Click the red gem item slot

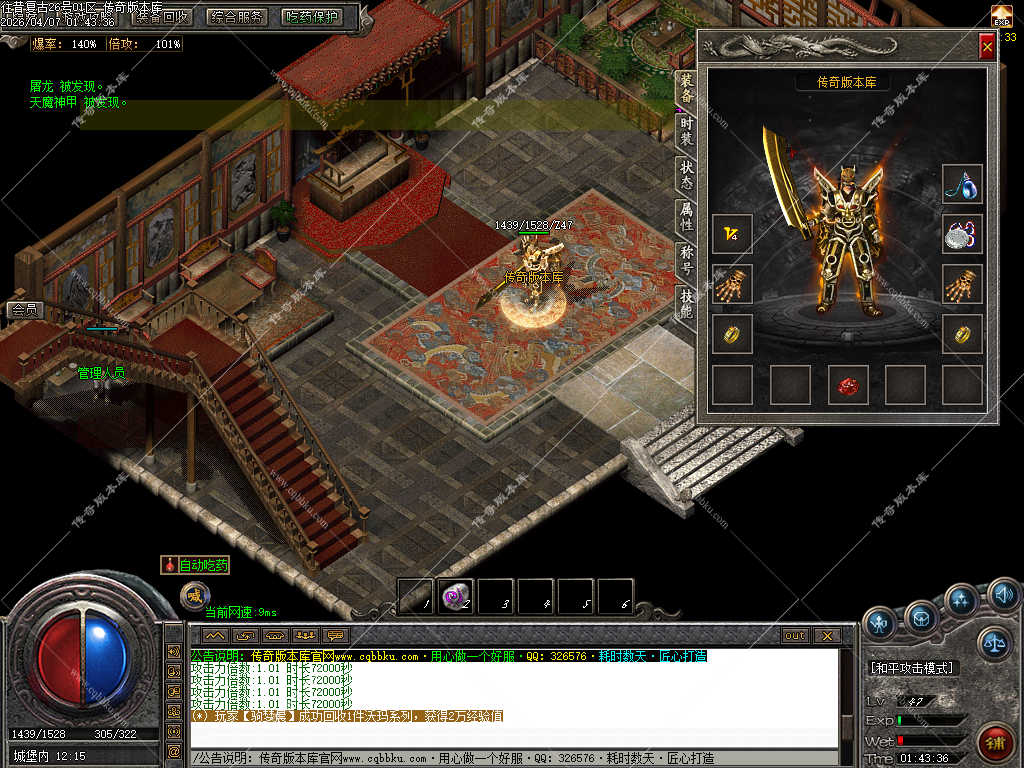click(847, 385)
